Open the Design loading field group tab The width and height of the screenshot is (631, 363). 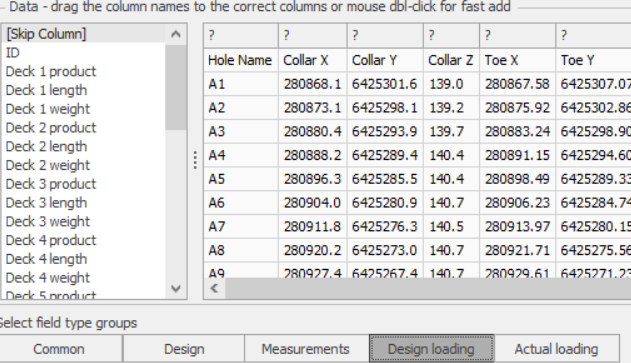tap(431, 349)
